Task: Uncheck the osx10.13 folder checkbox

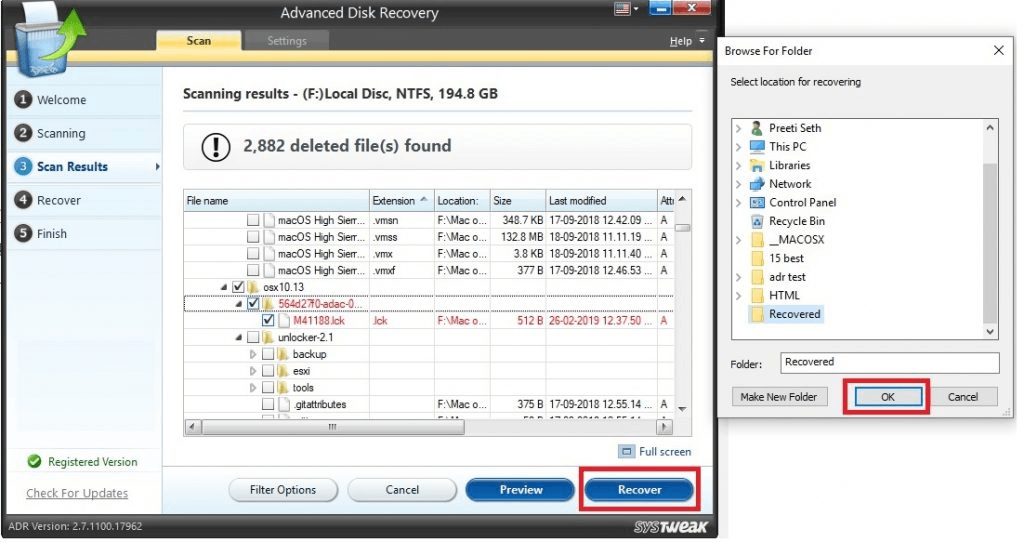Action: click(238, 287)
